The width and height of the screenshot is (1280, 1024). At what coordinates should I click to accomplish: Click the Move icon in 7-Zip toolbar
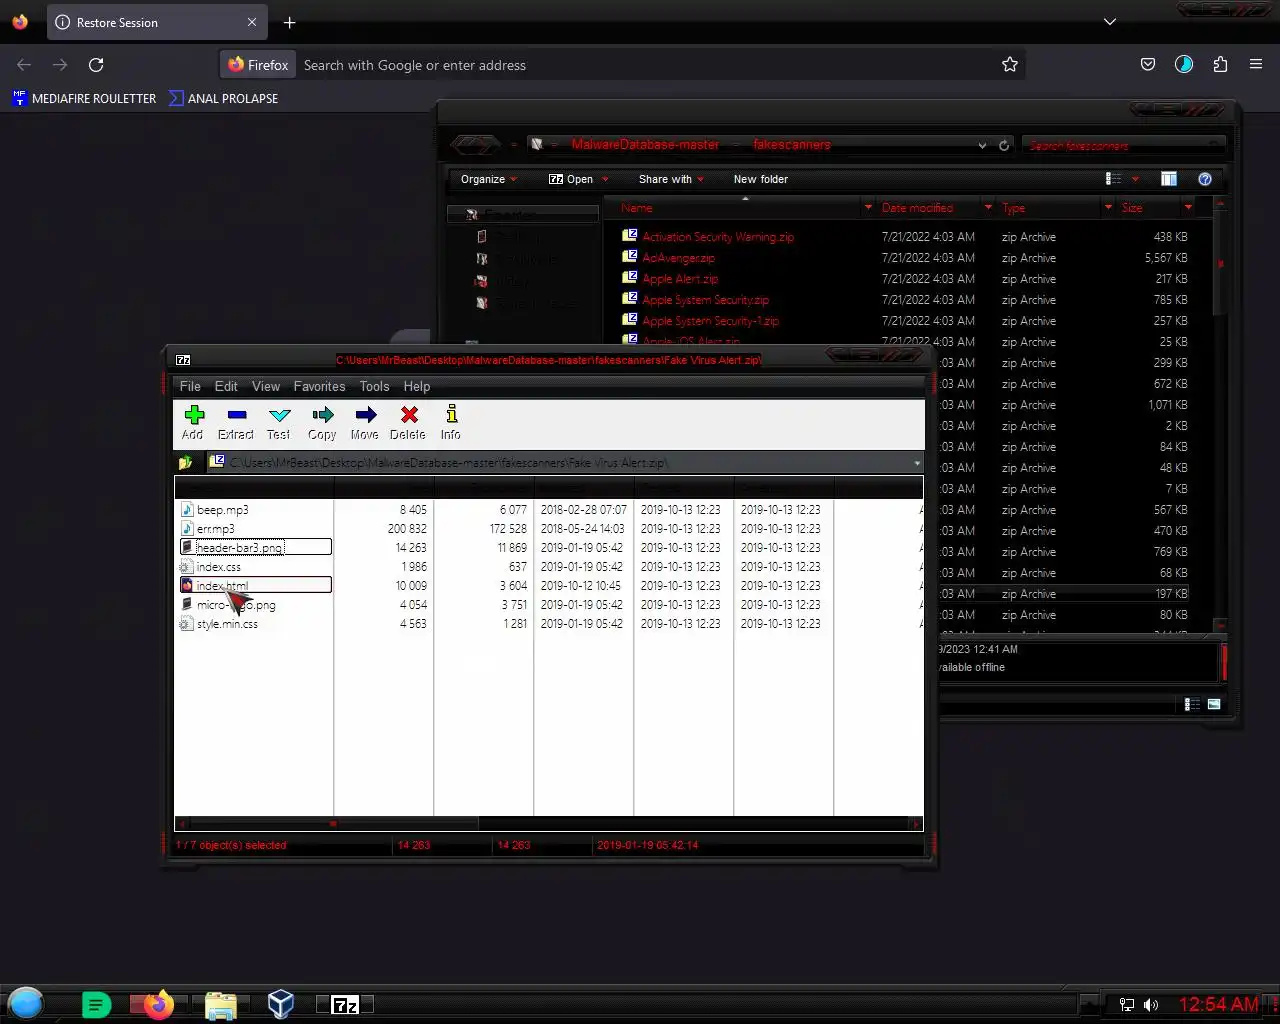pos(365,422)
